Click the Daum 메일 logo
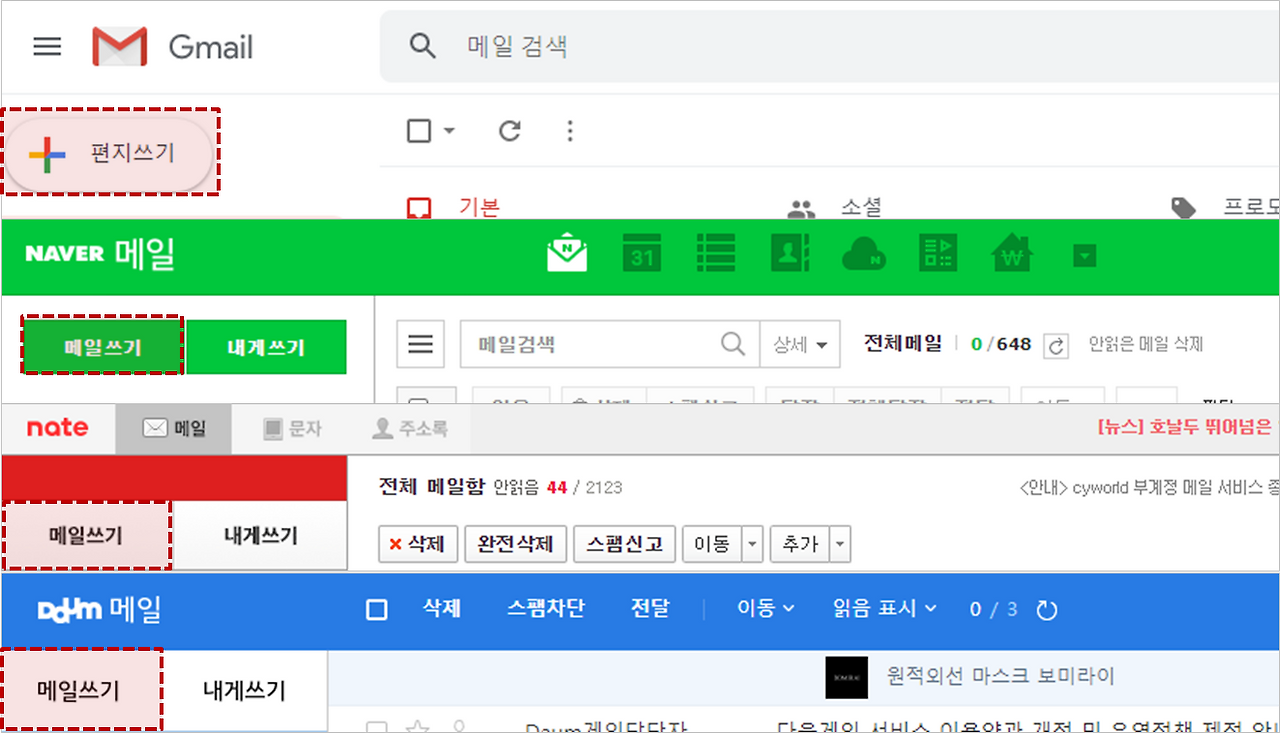1280x733 pixels. (98, 609)
